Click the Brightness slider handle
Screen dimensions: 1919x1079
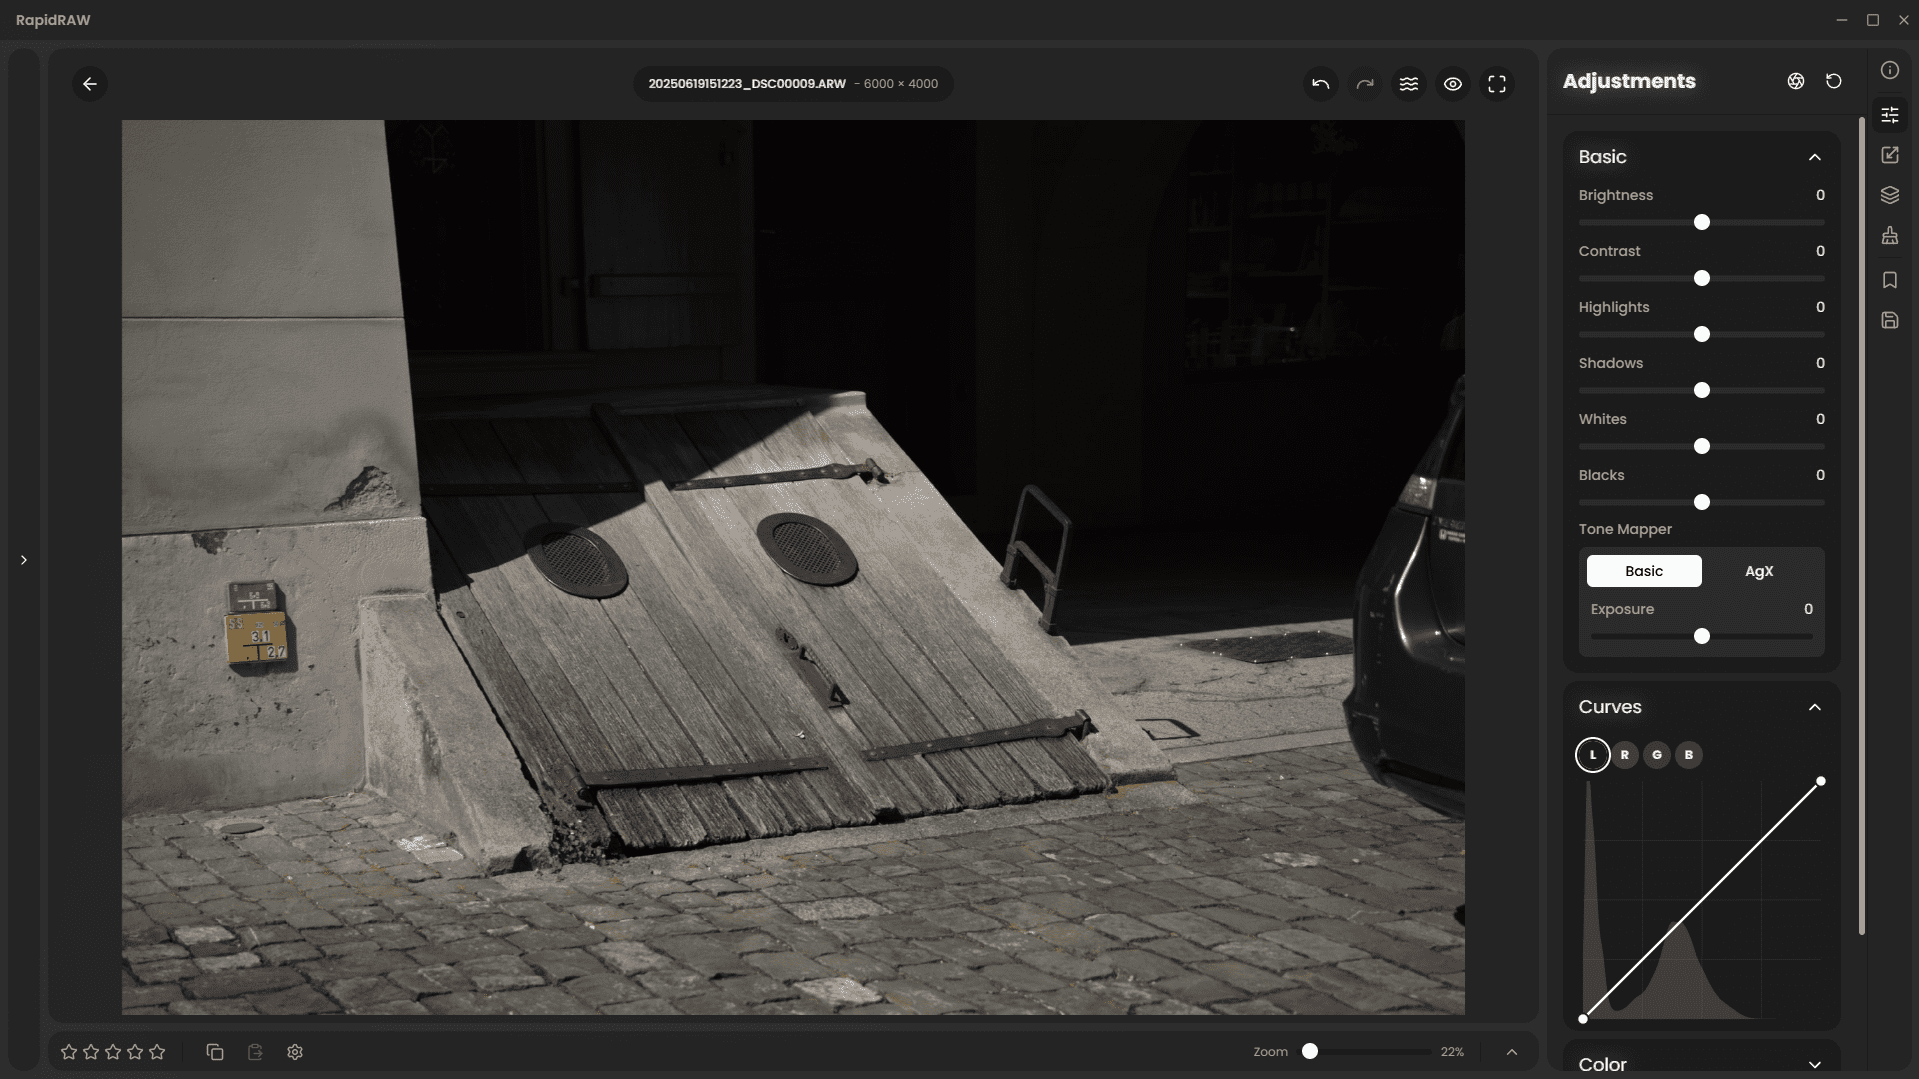1702,222
